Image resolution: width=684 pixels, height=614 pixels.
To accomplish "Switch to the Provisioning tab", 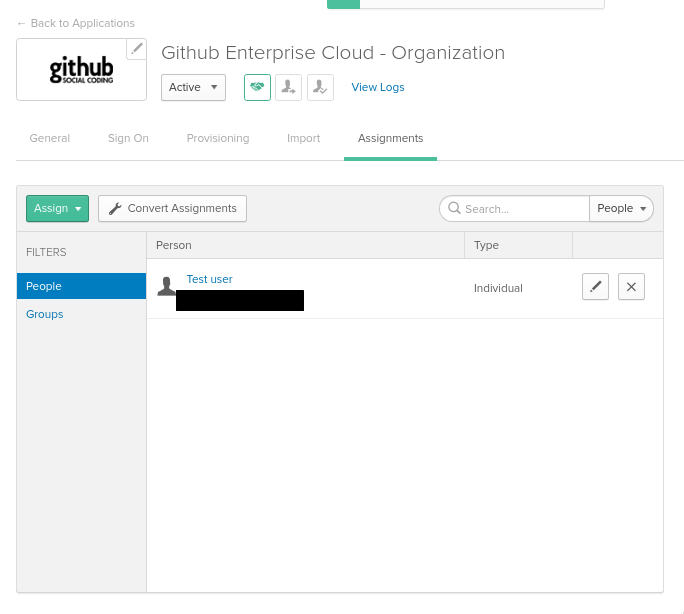I will pos(218,138).
